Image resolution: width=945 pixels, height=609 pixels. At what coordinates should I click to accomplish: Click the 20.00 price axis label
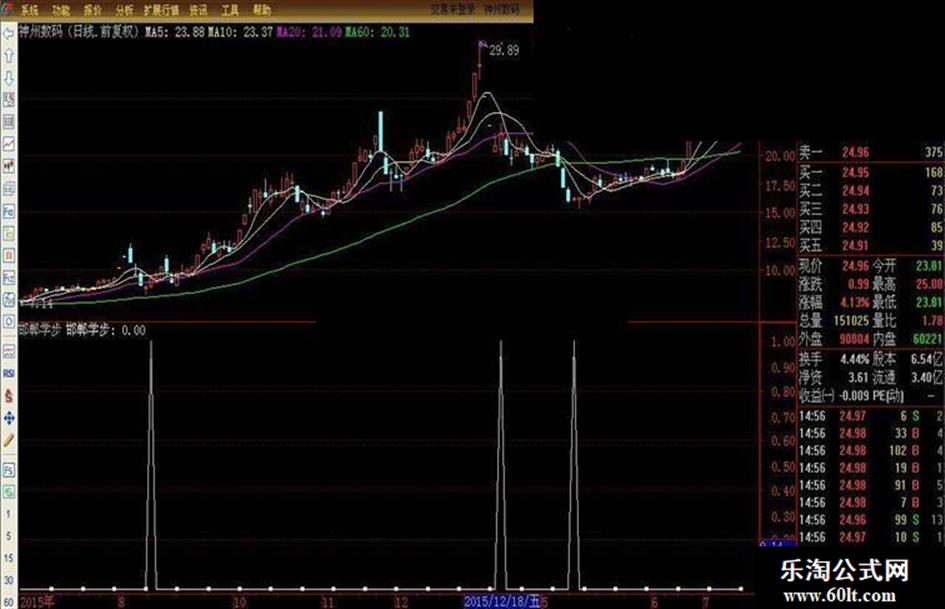779,156
